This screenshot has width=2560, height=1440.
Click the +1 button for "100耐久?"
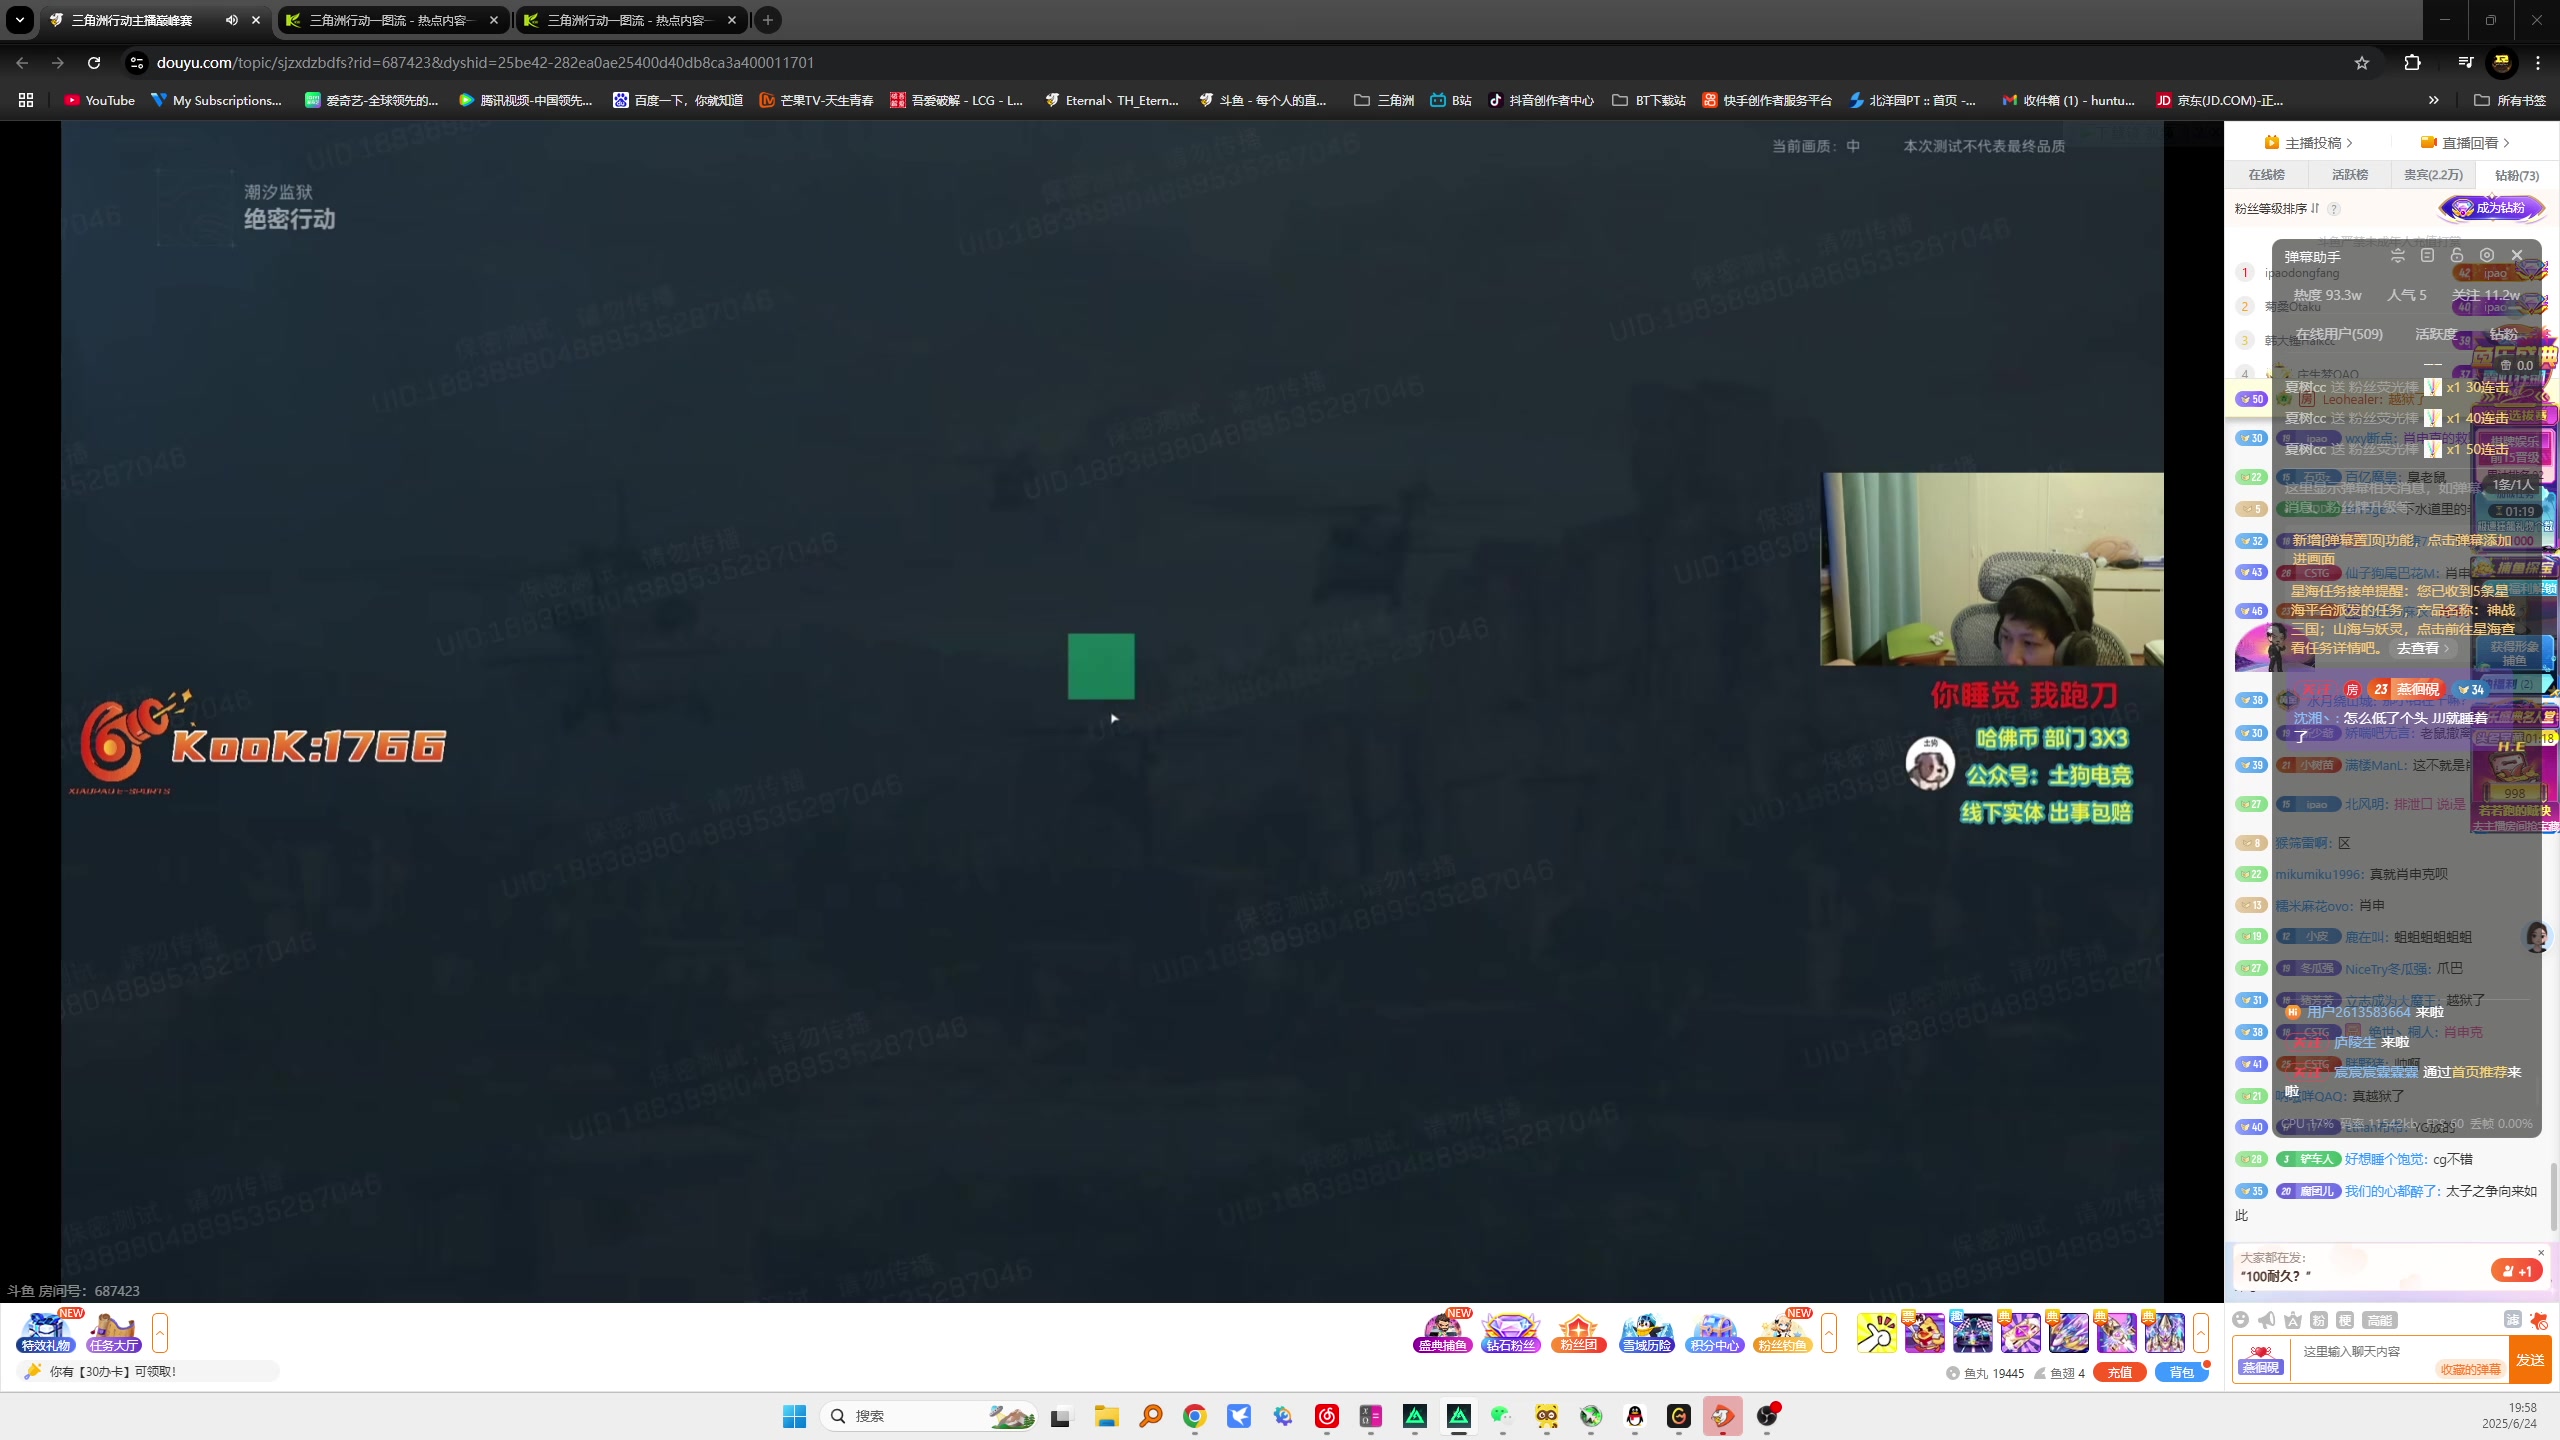pos(2517,1271)
